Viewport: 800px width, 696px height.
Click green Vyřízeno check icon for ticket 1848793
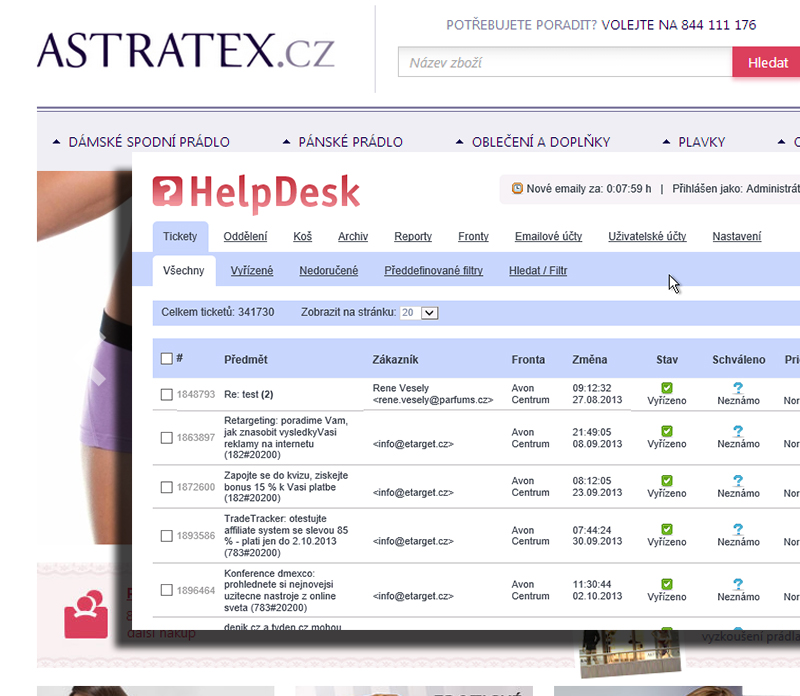pyautogui.click(x=666, y=388)
